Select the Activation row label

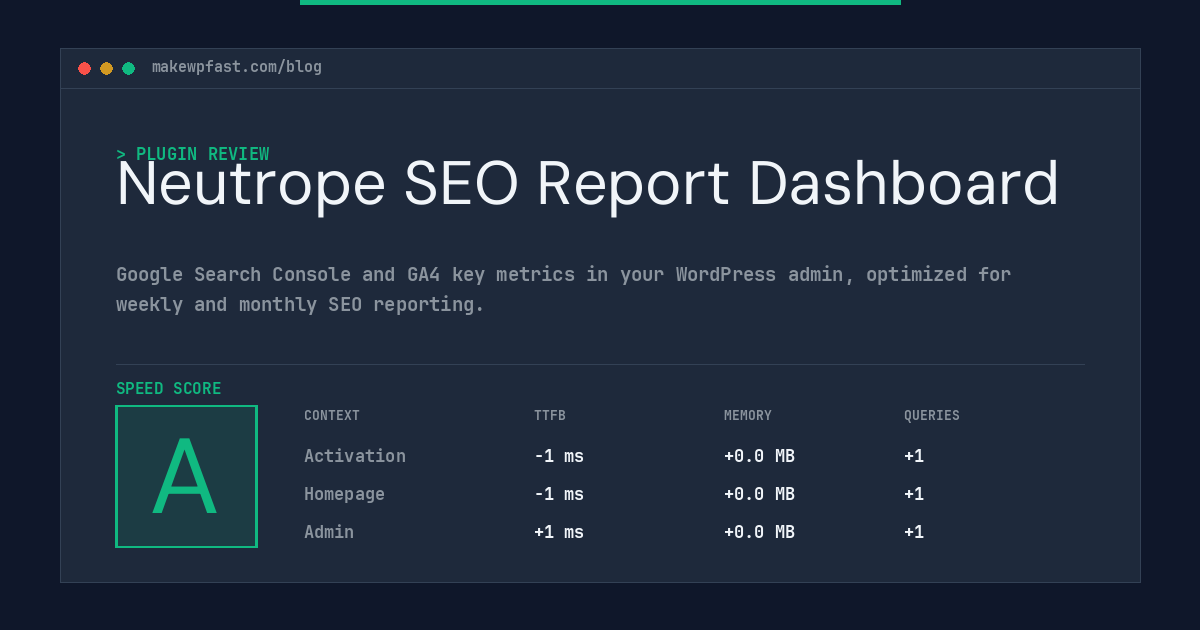(x=355, y=456)
